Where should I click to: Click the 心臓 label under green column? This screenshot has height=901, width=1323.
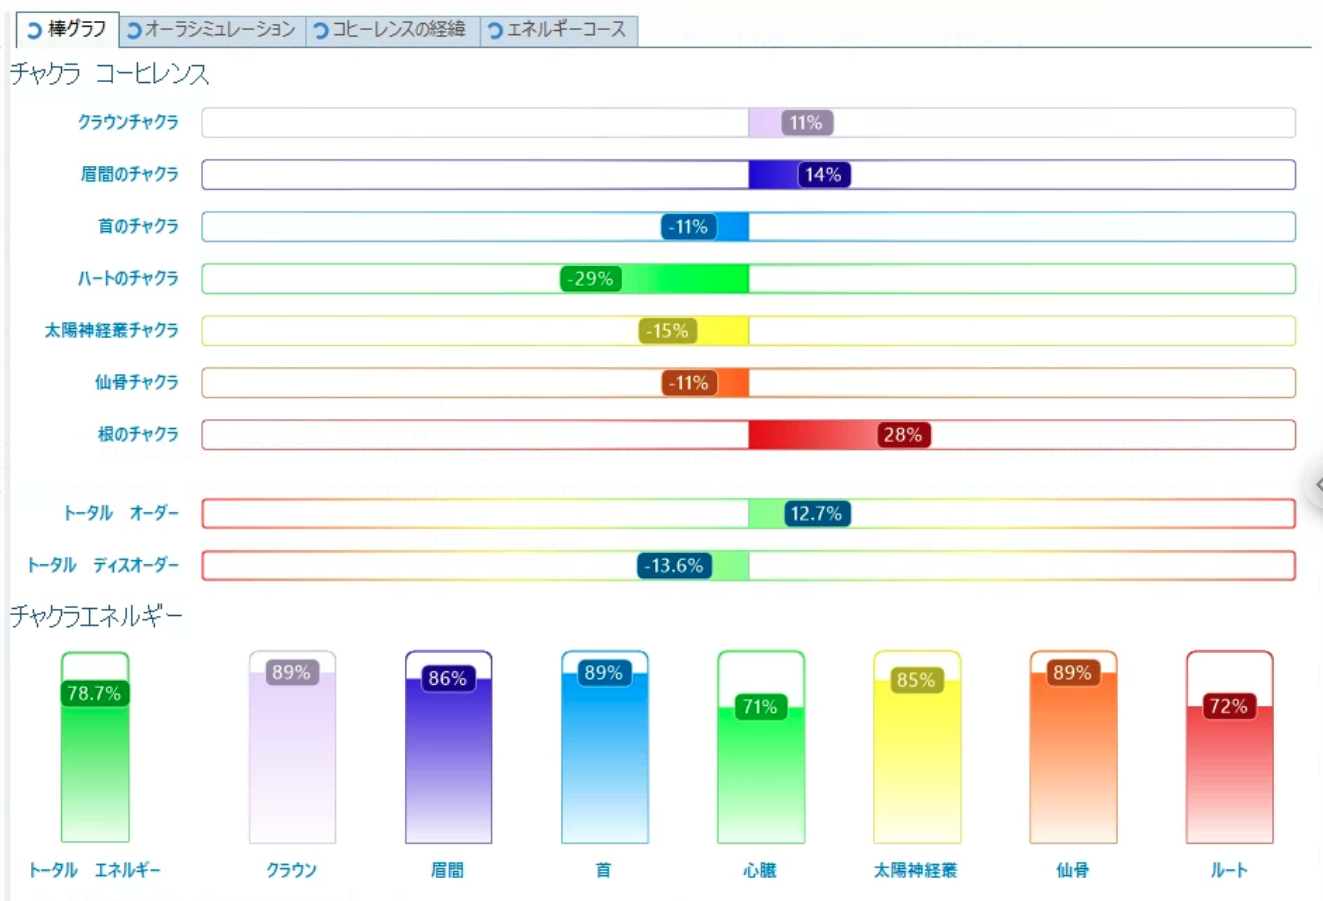click(760, 870)
